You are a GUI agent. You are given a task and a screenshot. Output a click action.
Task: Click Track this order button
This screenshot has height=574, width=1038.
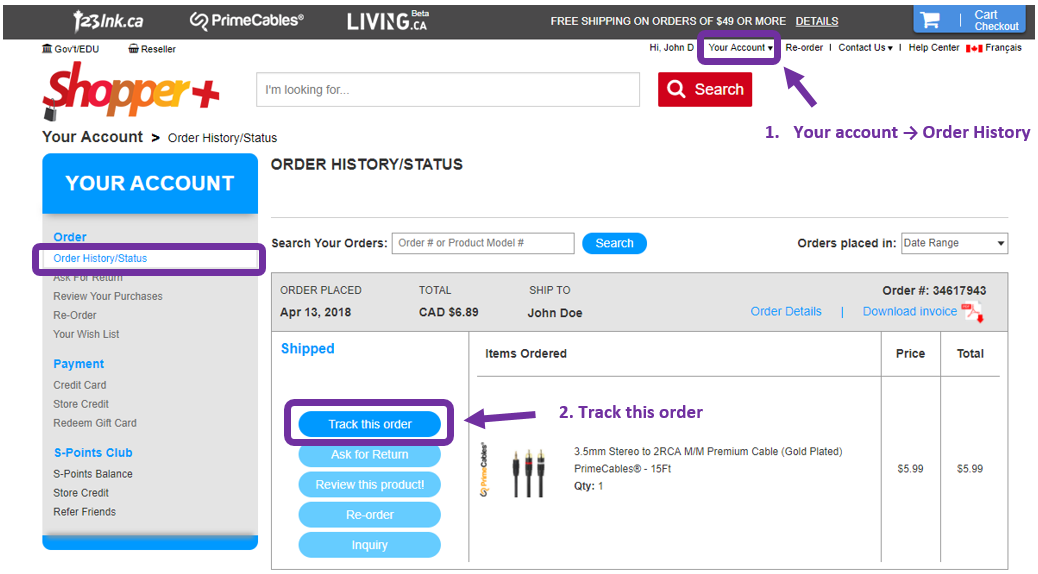coord(369,424)
